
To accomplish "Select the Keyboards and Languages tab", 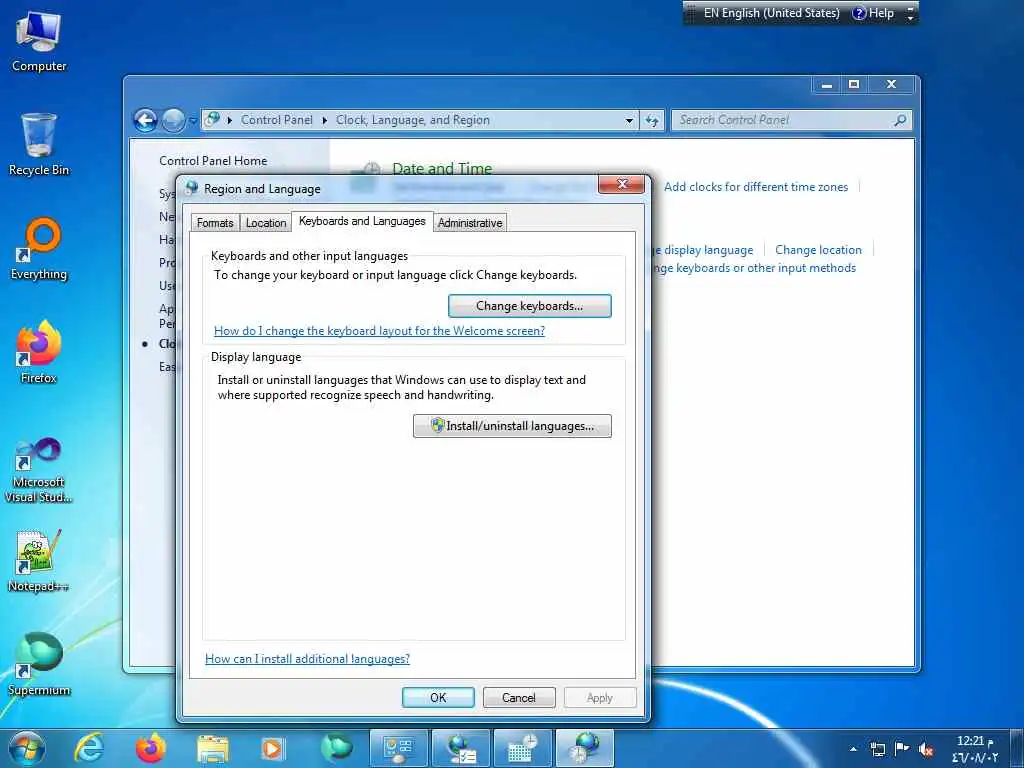I will [x=362, y=221].
